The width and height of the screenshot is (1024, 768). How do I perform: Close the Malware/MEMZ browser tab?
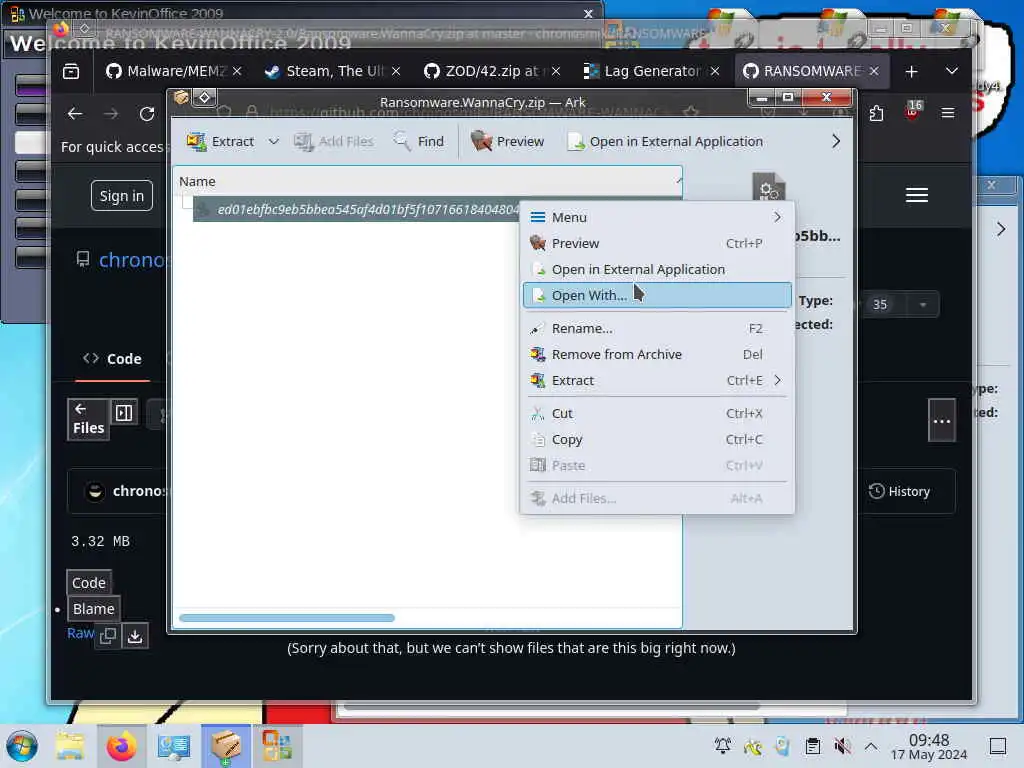237,71
